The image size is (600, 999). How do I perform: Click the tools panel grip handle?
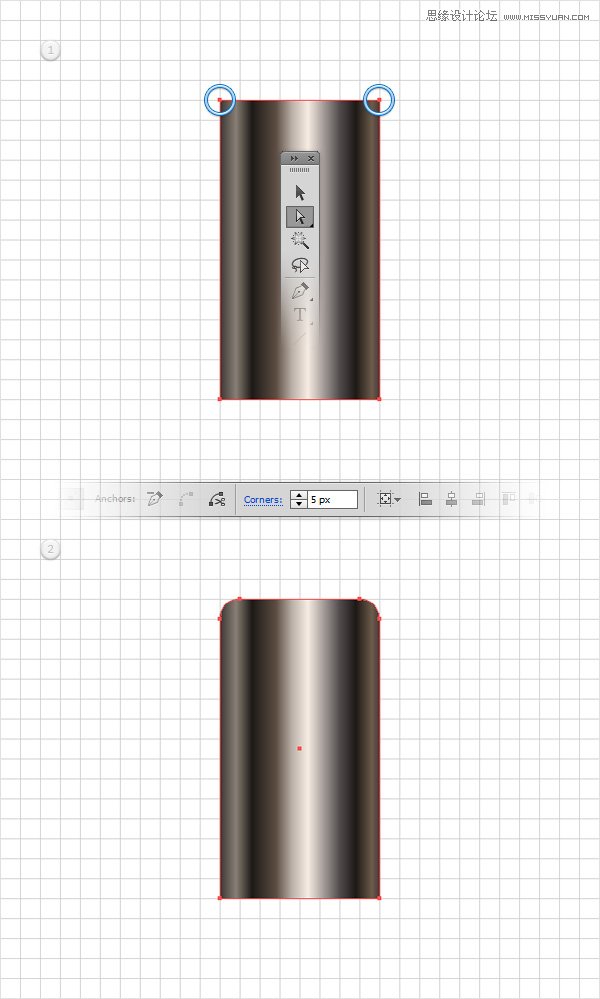299,171
